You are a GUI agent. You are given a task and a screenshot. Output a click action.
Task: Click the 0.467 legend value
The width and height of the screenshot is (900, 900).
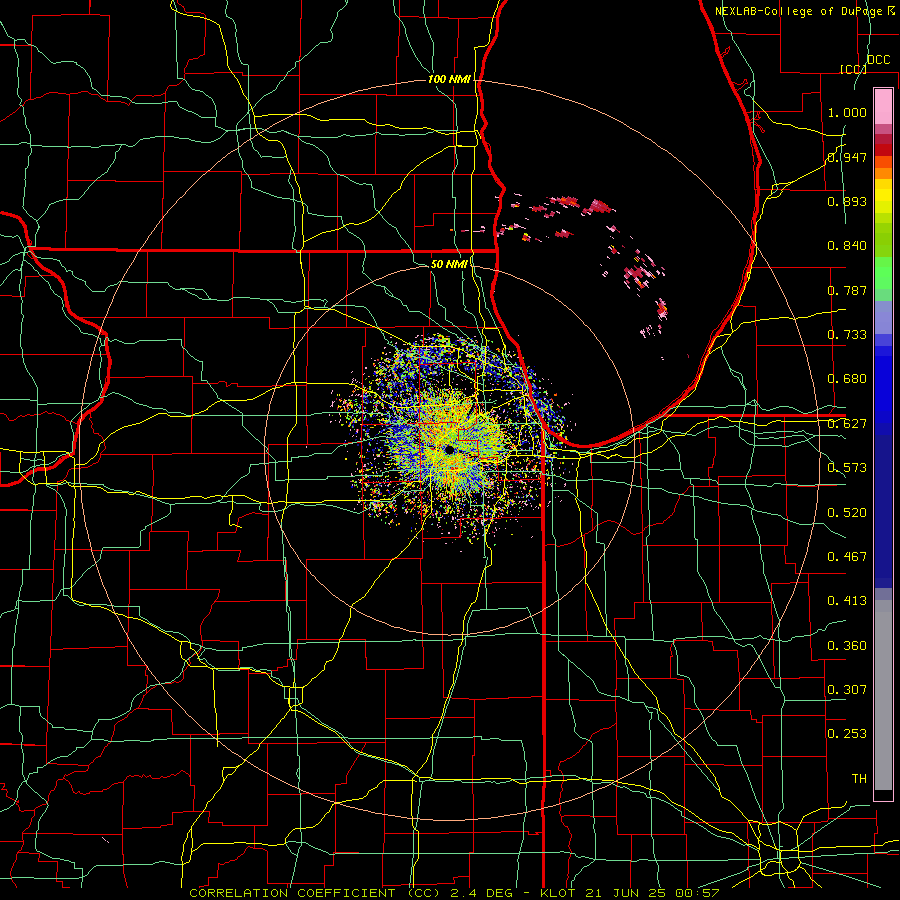[847, 557]
